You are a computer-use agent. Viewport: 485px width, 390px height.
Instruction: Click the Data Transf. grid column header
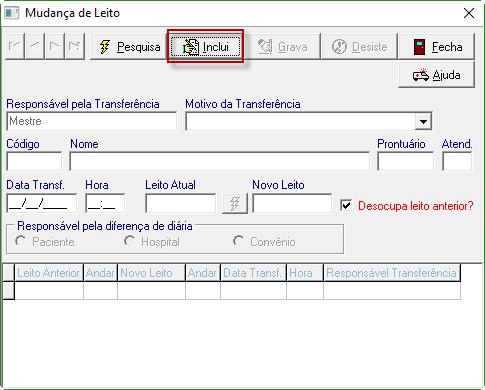(x=253, y=273)
